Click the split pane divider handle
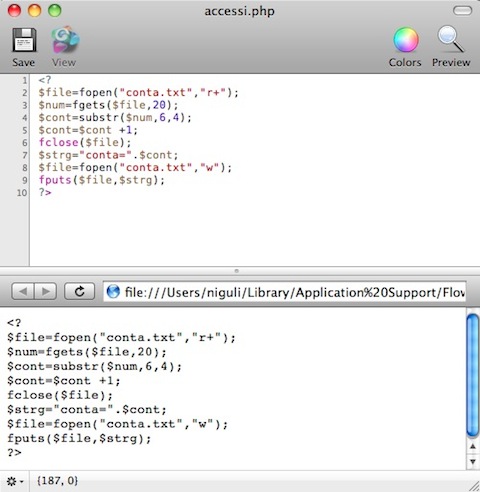The image size is (480, 492). point(237,271)
